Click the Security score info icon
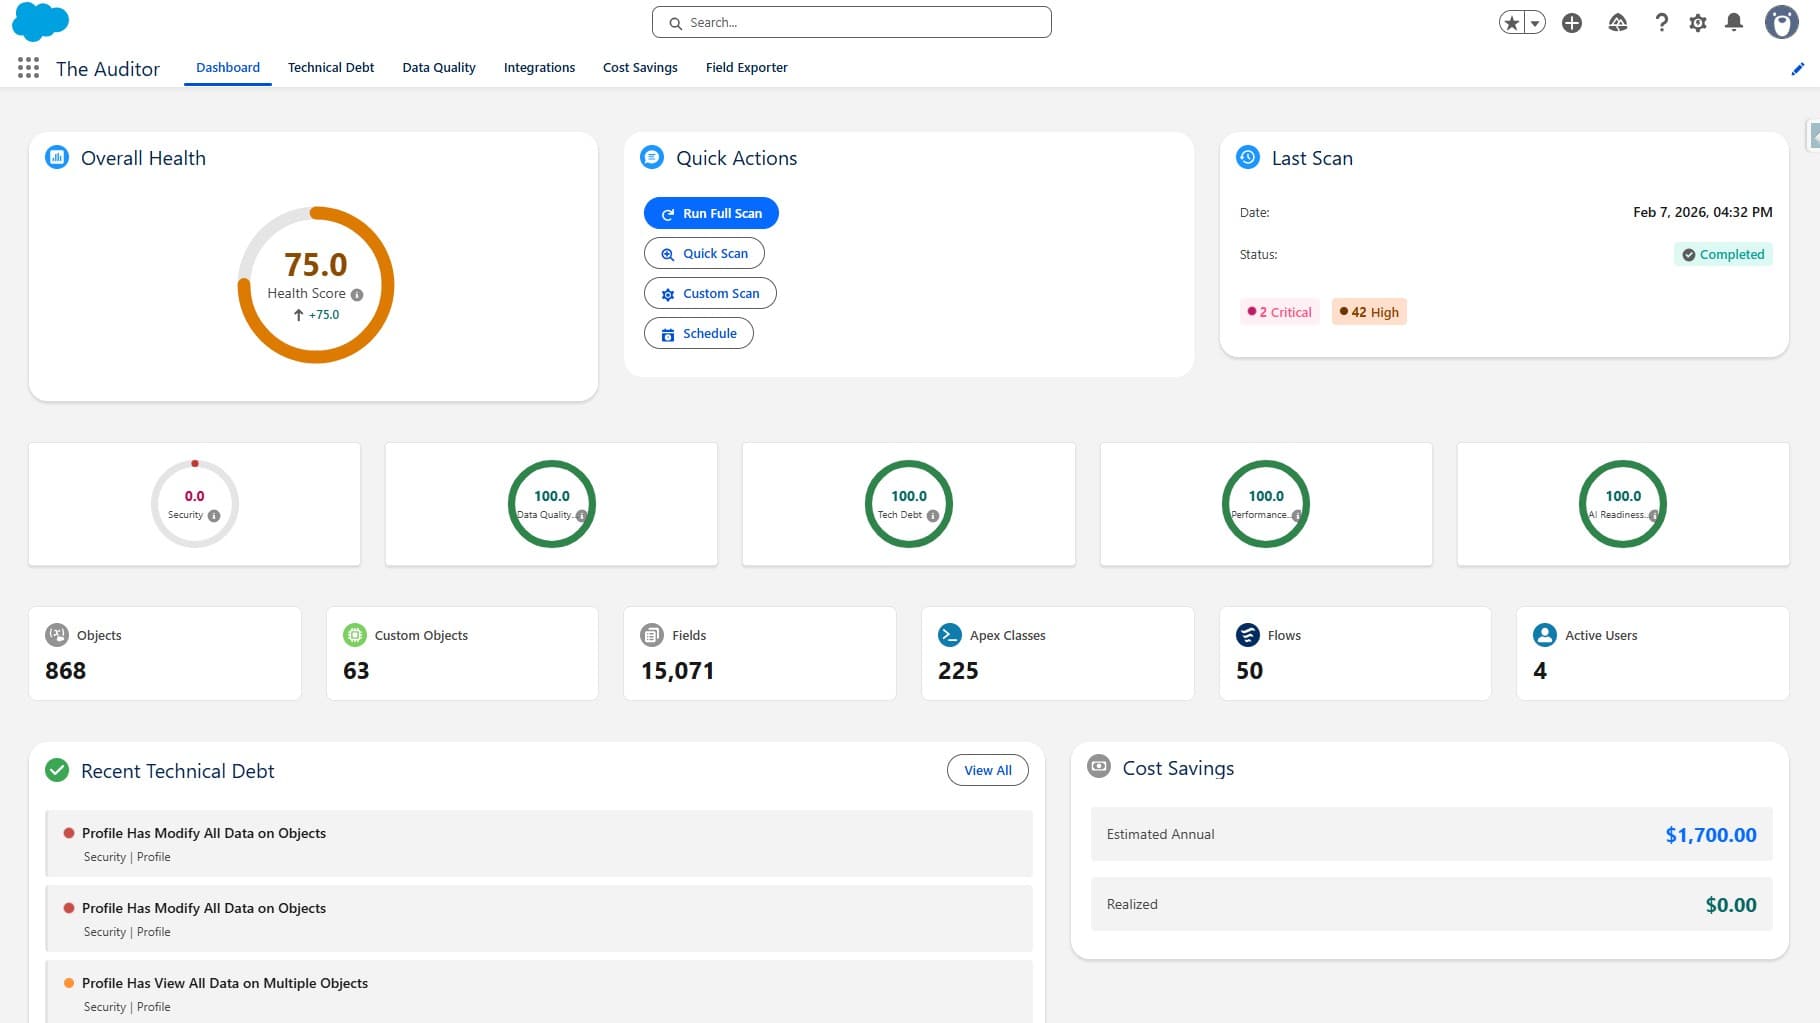This screenshot has width=1820, height=1023. coord(214,516)
